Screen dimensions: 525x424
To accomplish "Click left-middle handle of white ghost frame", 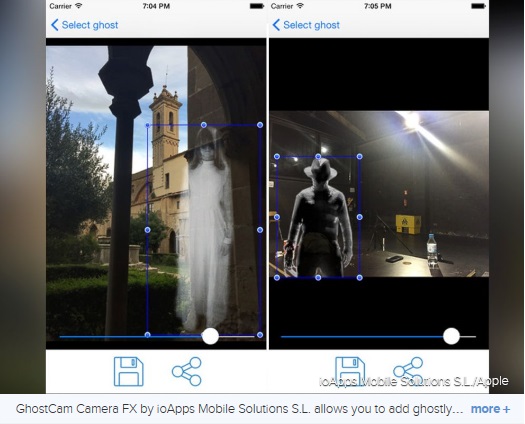I will point(147,230).
